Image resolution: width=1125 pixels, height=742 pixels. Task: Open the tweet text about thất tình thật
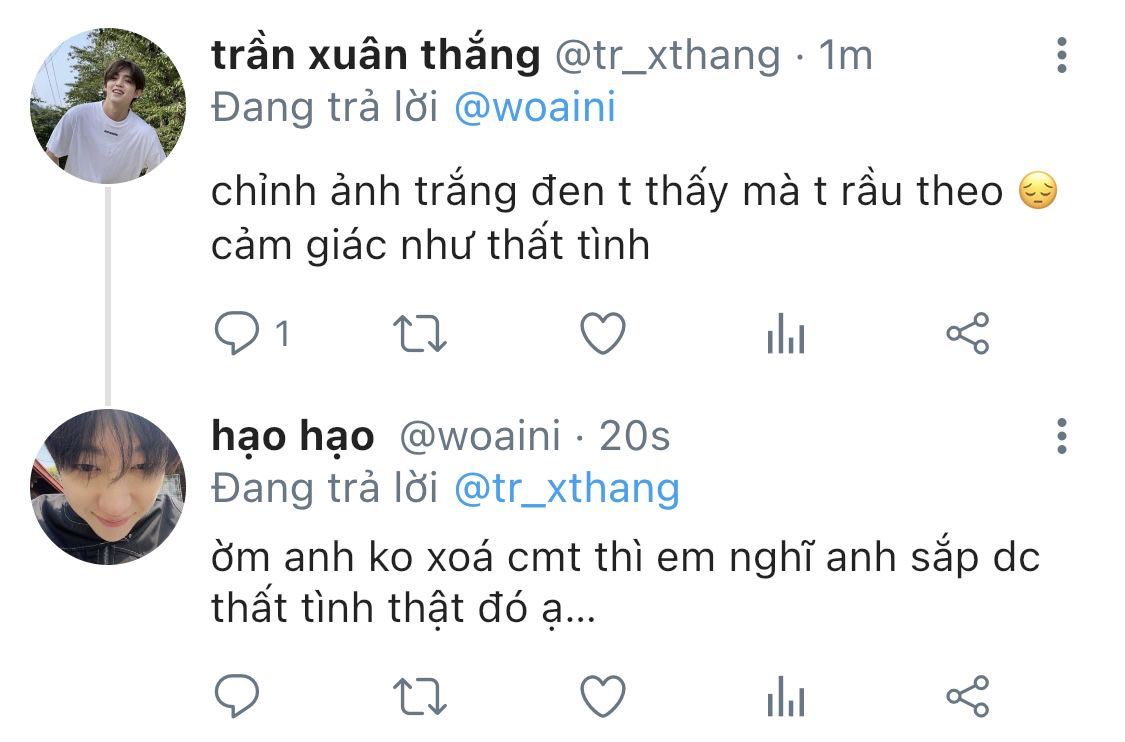[x=625, y=583]
